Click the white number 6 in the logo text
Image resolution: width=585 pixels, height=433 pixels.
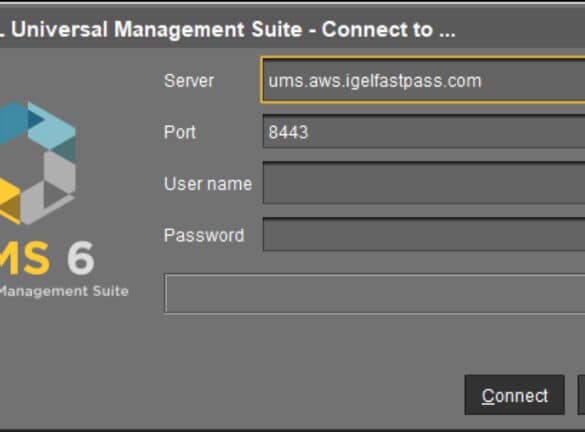coord(81,258)
